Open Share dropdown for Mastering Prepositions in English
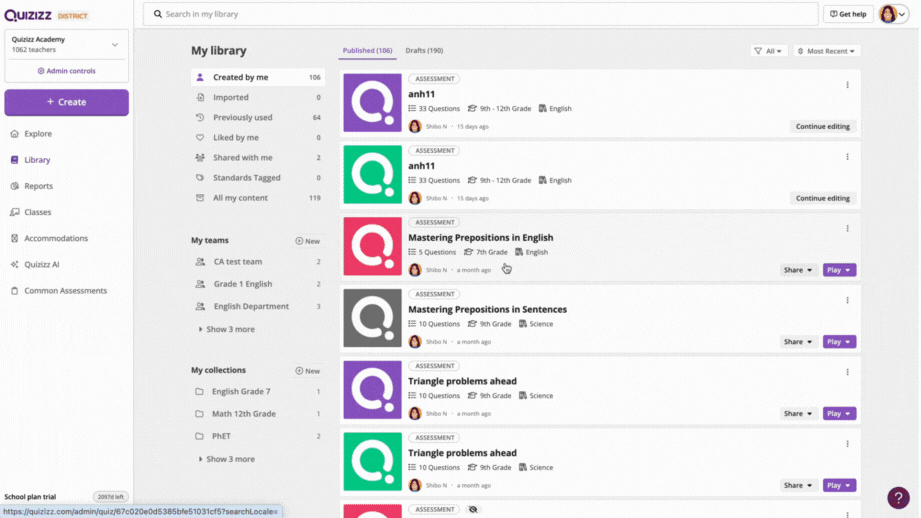921x518 pixels. pos(798,270)
